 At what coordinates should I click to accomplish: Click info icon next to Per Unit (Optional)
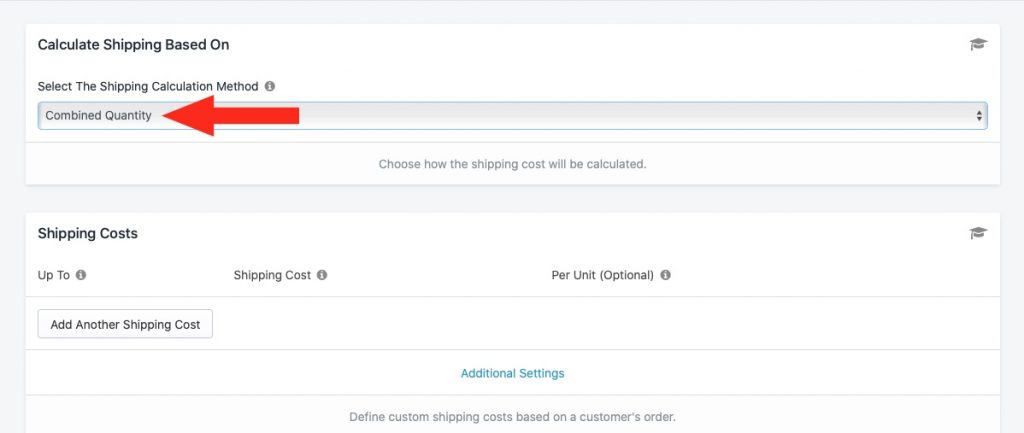click(665, 275)
